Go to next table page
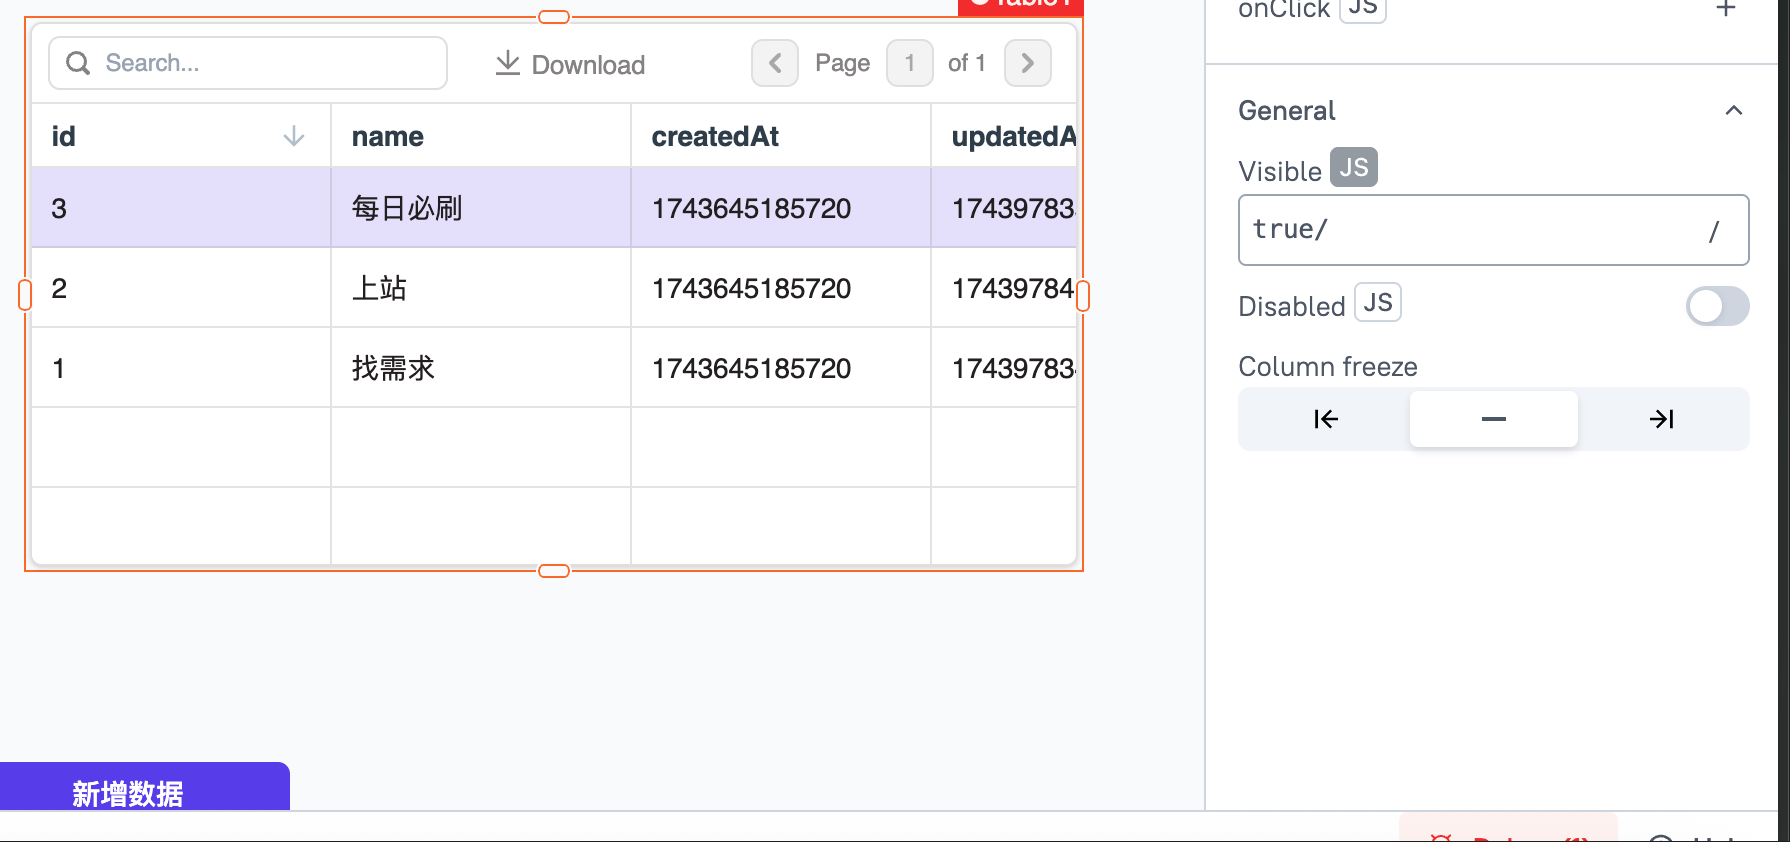1790x842 pixels. tap(1027, 63)
